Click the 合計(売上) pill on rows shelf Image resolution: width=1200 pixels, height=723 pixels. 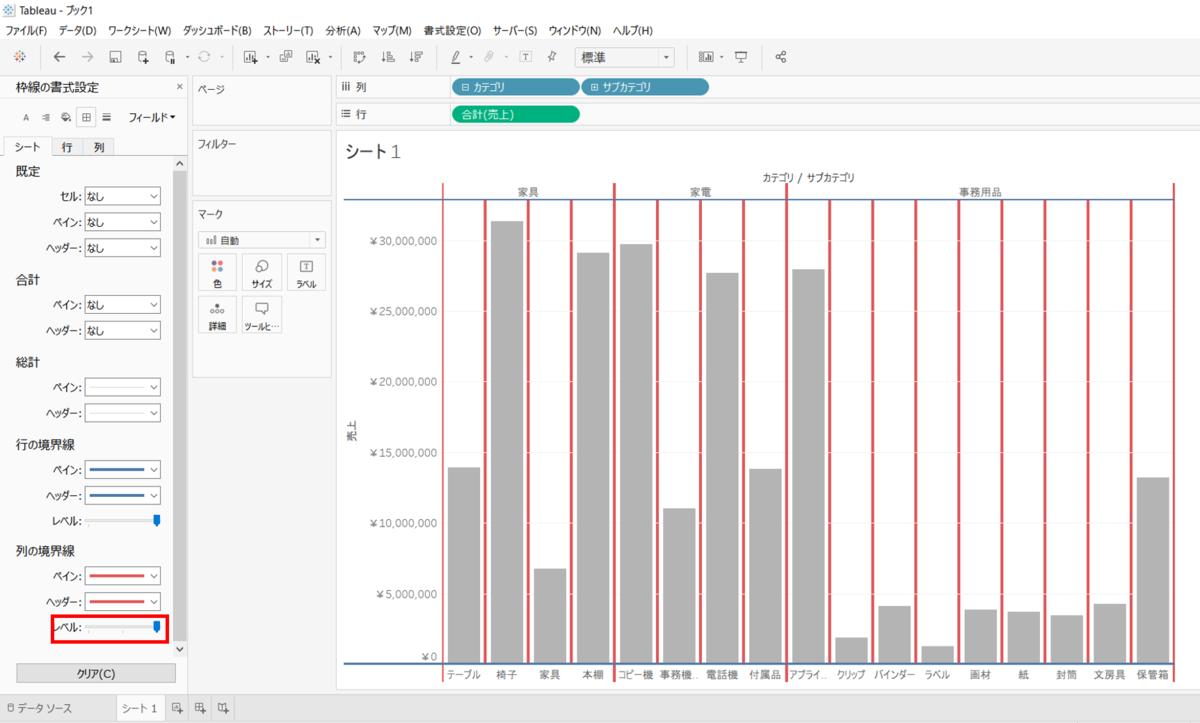click(515, 114)
